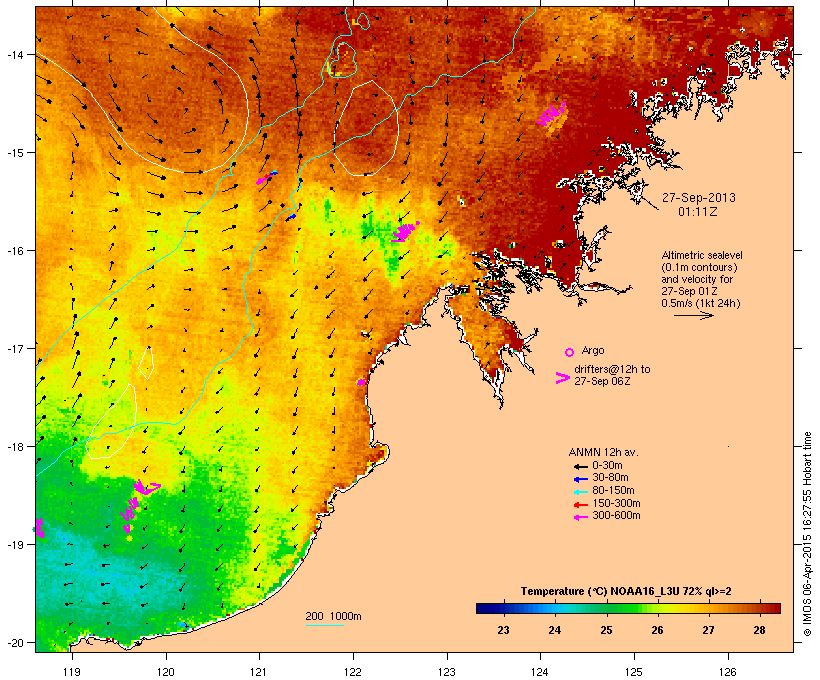This screenshot has height=680, width=820.
Task: Click the magenta drifters arrowhead legend symbol
Action: tap(562, 378)
